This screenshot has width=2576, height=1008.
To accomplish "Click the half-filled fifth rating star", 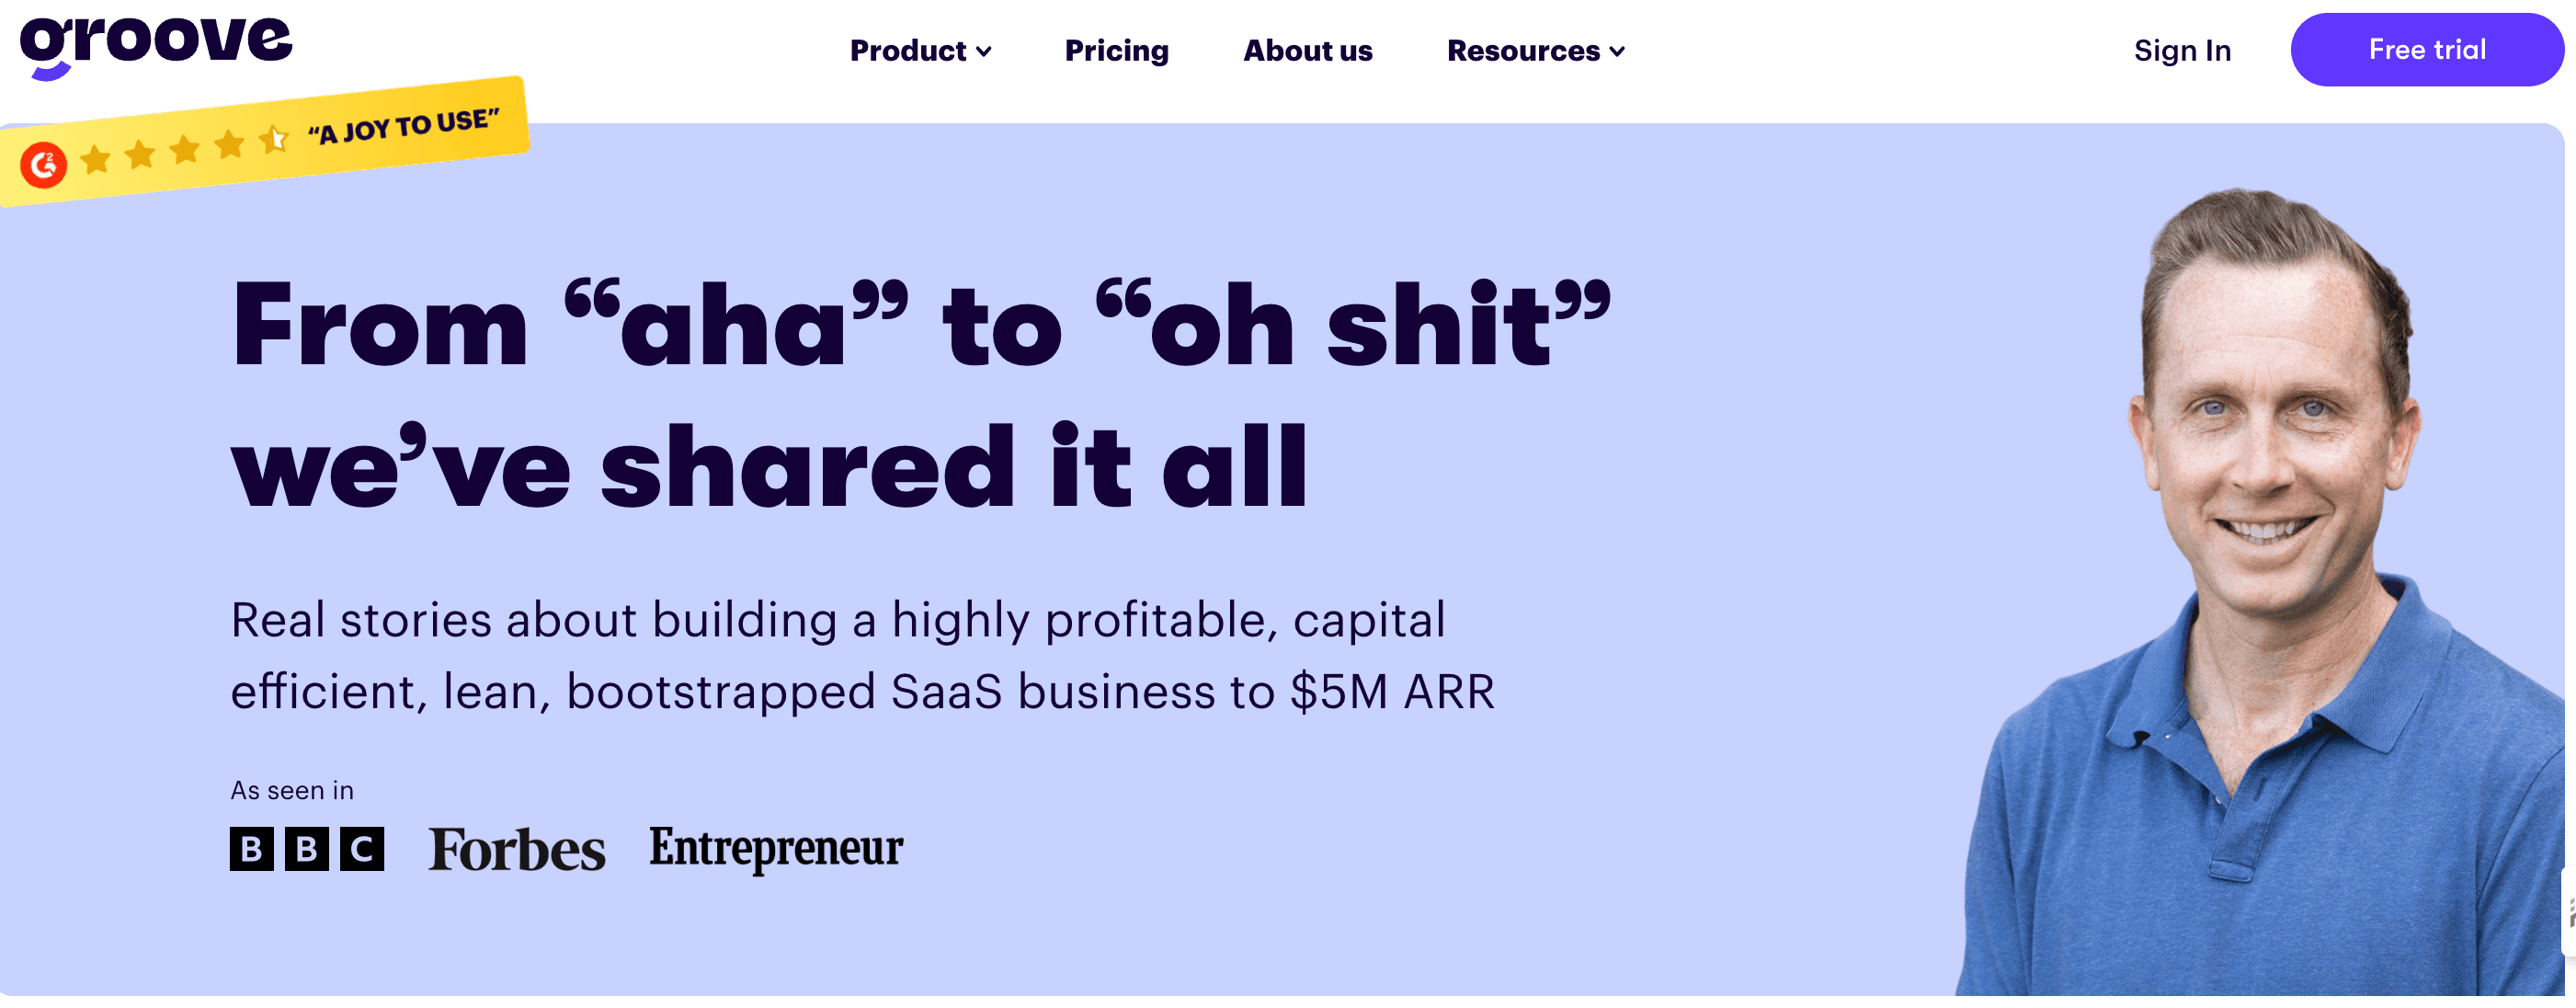I will 273,139.
